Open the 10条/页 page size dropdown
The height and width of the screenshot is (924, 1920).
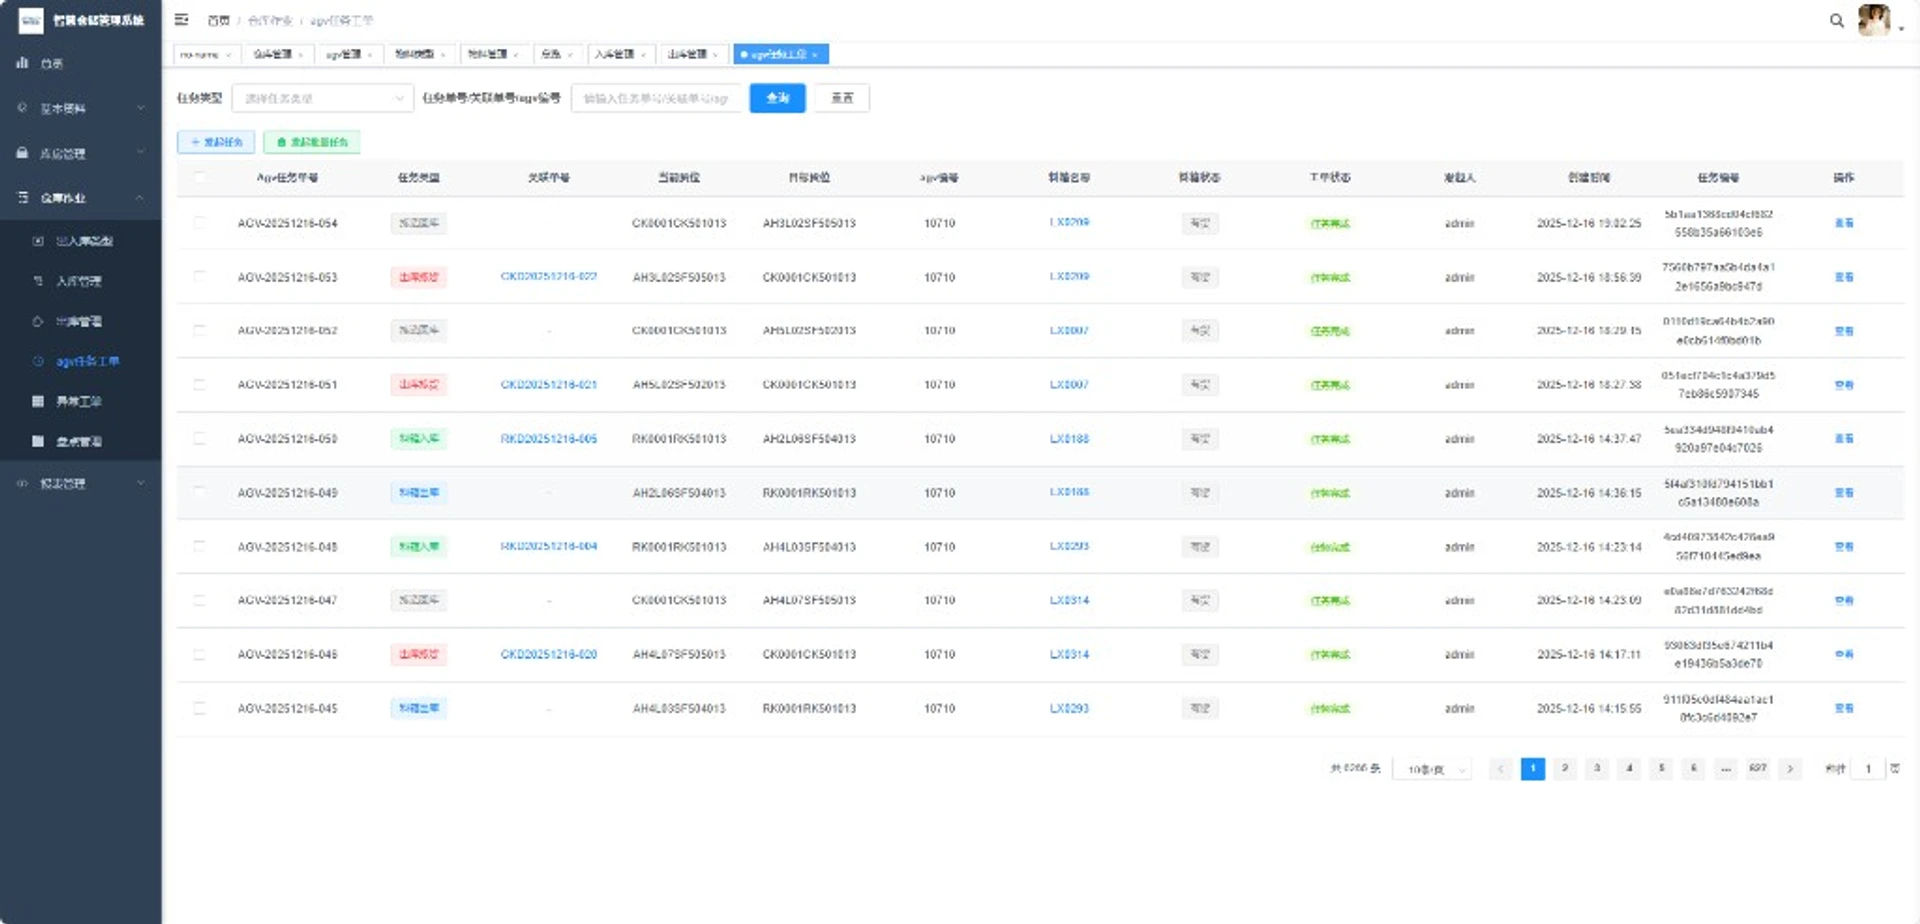[x=1432, y=769]
